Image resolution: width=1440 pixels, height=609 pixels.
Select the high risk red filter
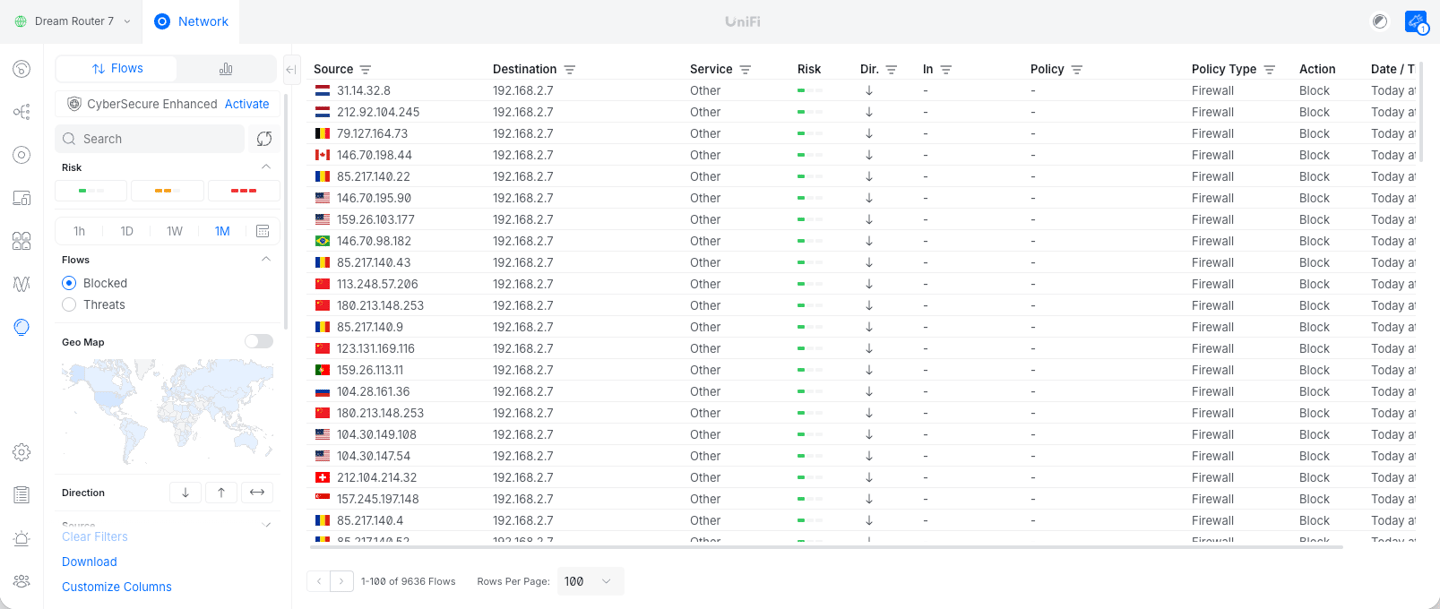tap(244, 190)
